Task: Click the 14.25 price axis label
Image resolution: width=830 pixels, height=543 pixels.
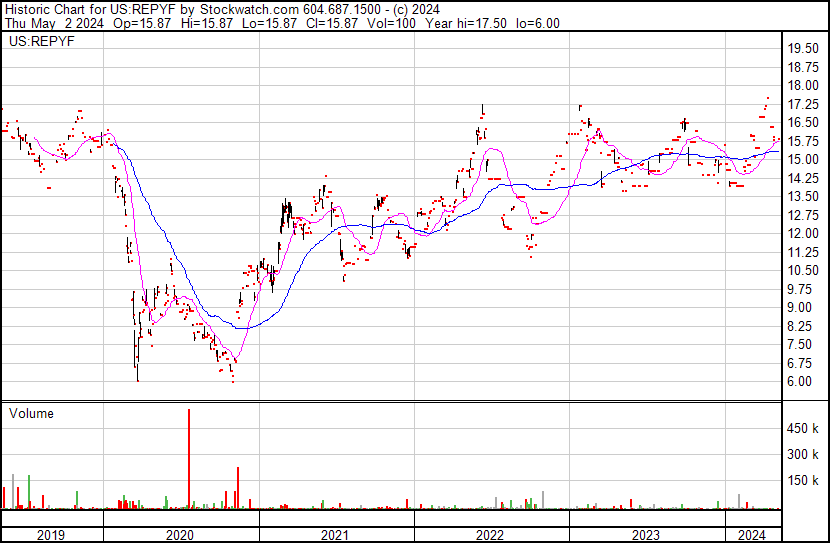Action: pos(803,178)
